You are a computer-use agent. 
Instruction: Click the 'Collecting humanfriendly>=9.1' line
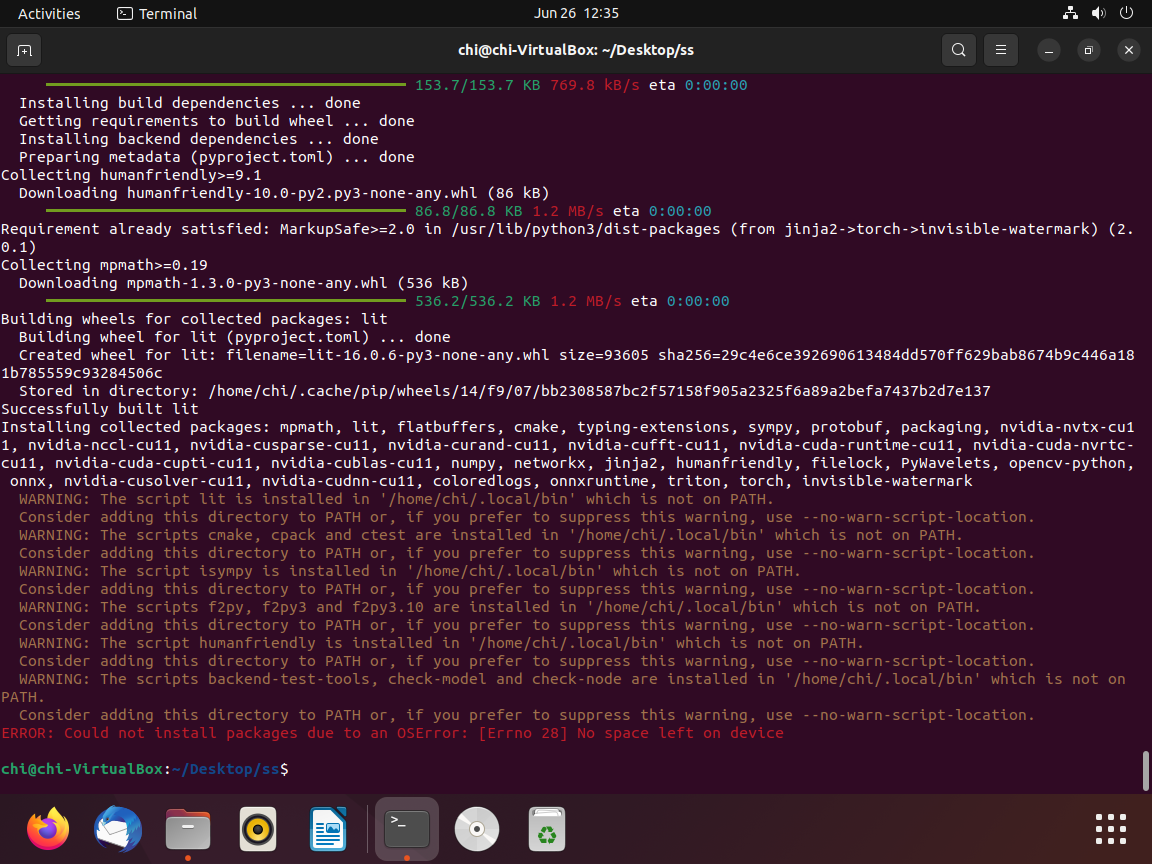click(x=131, y=176)
